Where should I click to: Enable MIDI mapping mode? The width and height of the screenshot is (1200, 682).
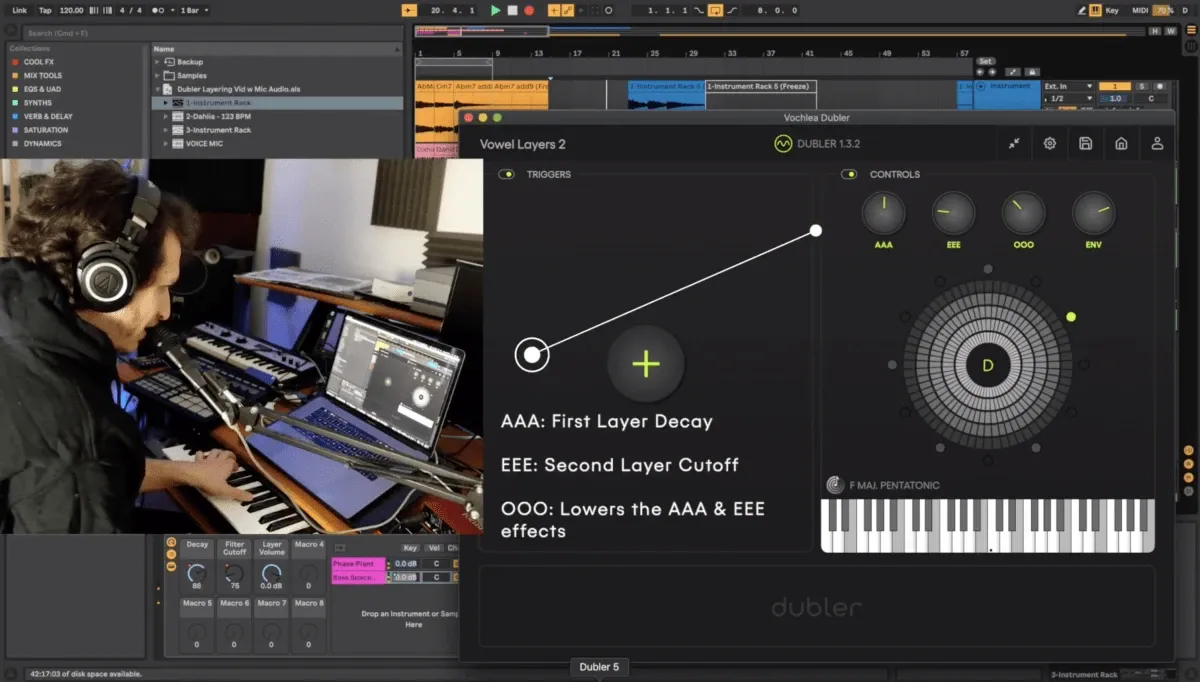[1139, 10]
